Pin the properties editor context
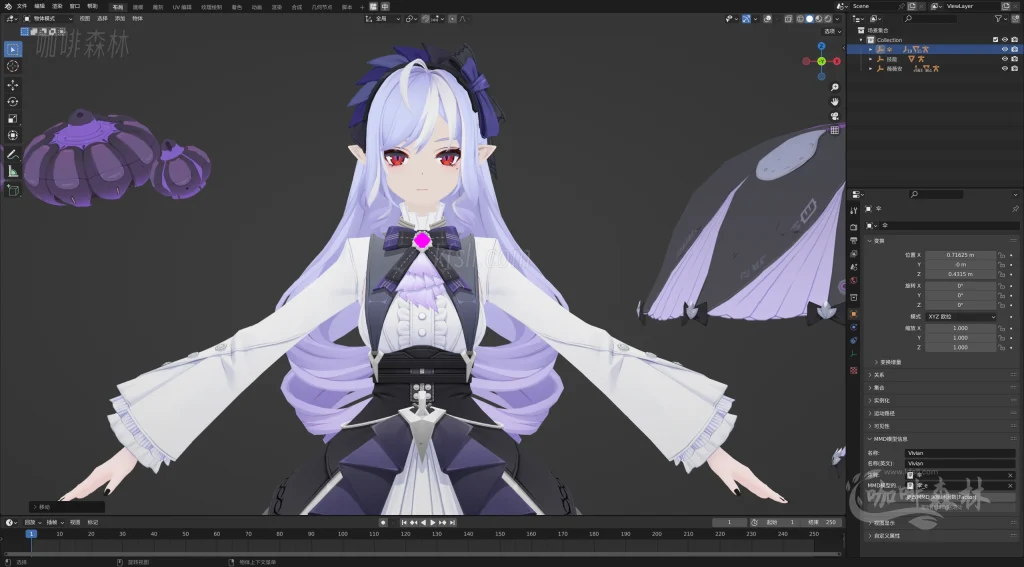The width and height of the screenshot is (1024, 567). click(x=1015, y=208)
